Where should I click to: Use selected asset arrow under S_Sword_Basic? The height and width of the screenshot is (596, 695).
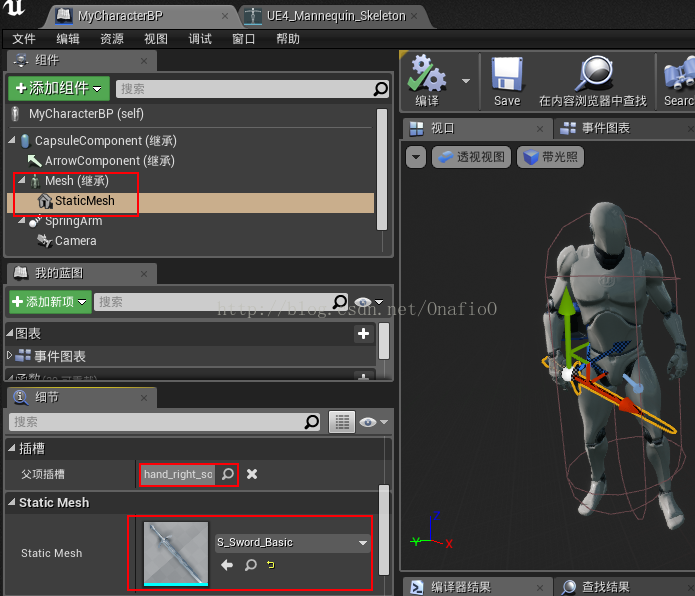[227, 565]
